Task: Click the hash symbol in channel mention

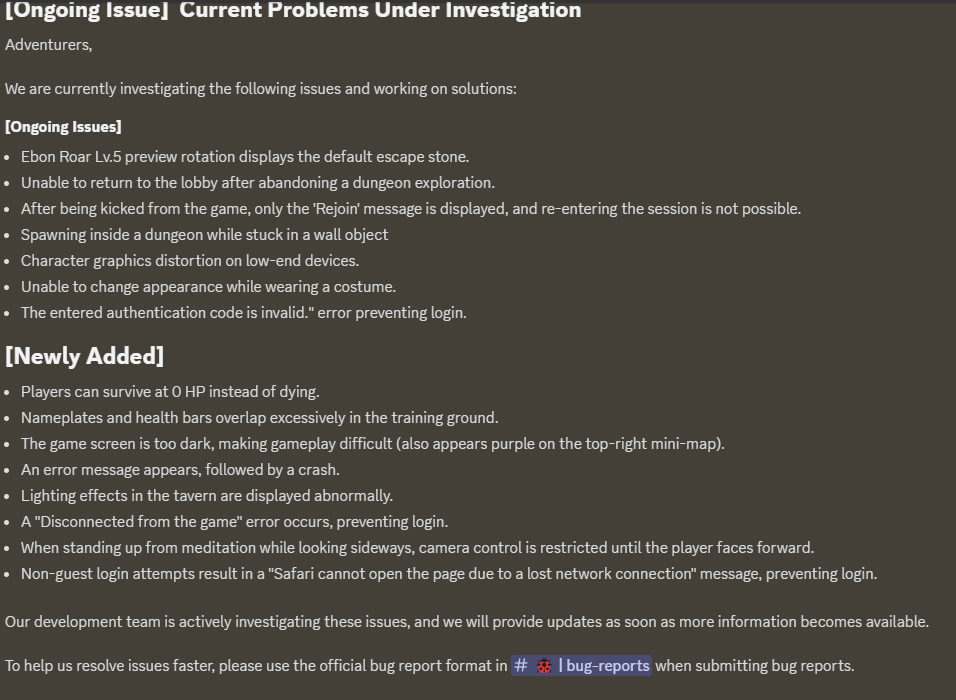Action: tap(521, 665)
